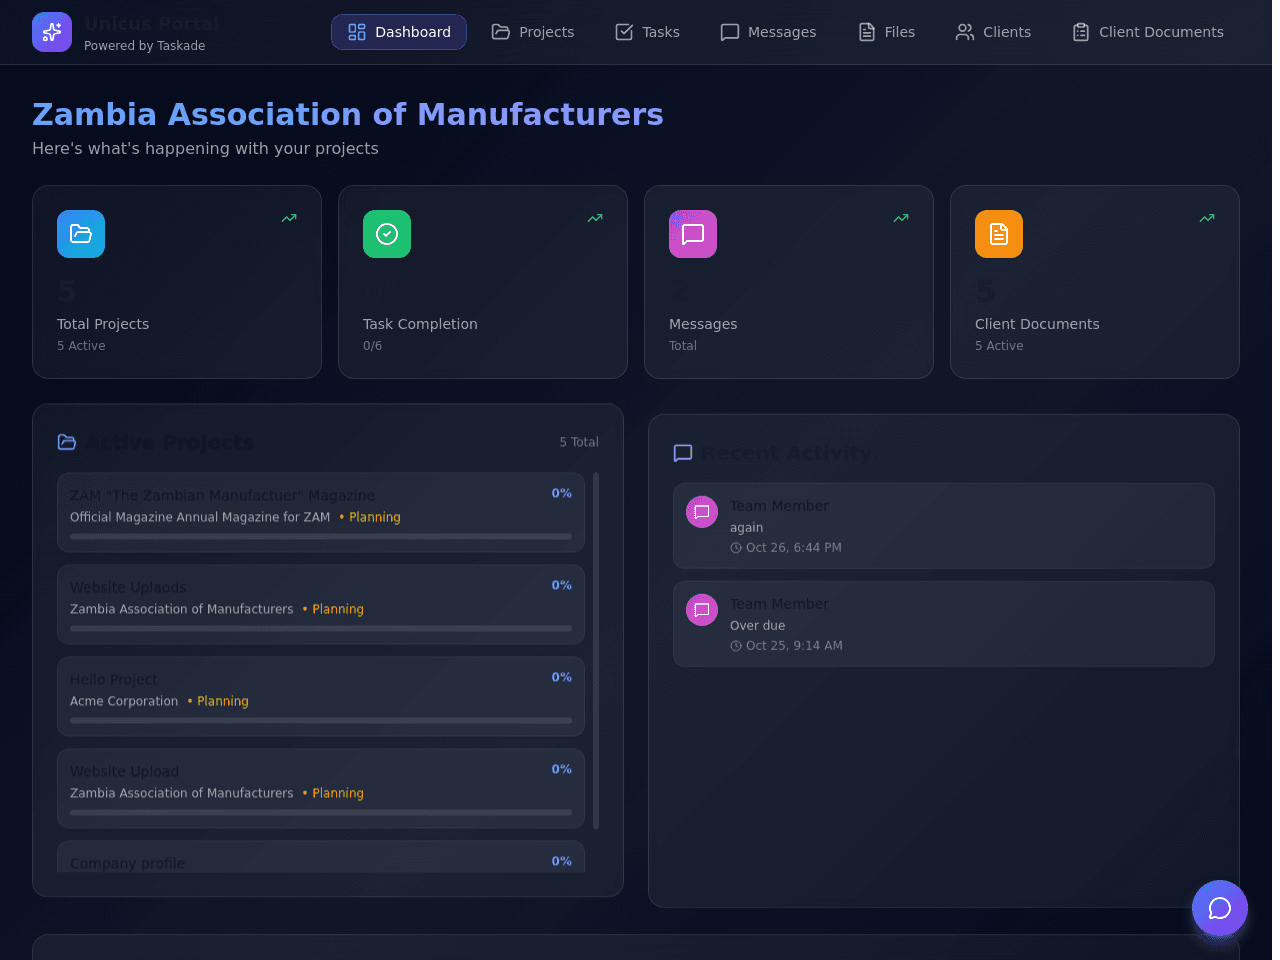Screen dimensions: 1280x960
Task: Open the Company profile project
Action: pos(321,857)
